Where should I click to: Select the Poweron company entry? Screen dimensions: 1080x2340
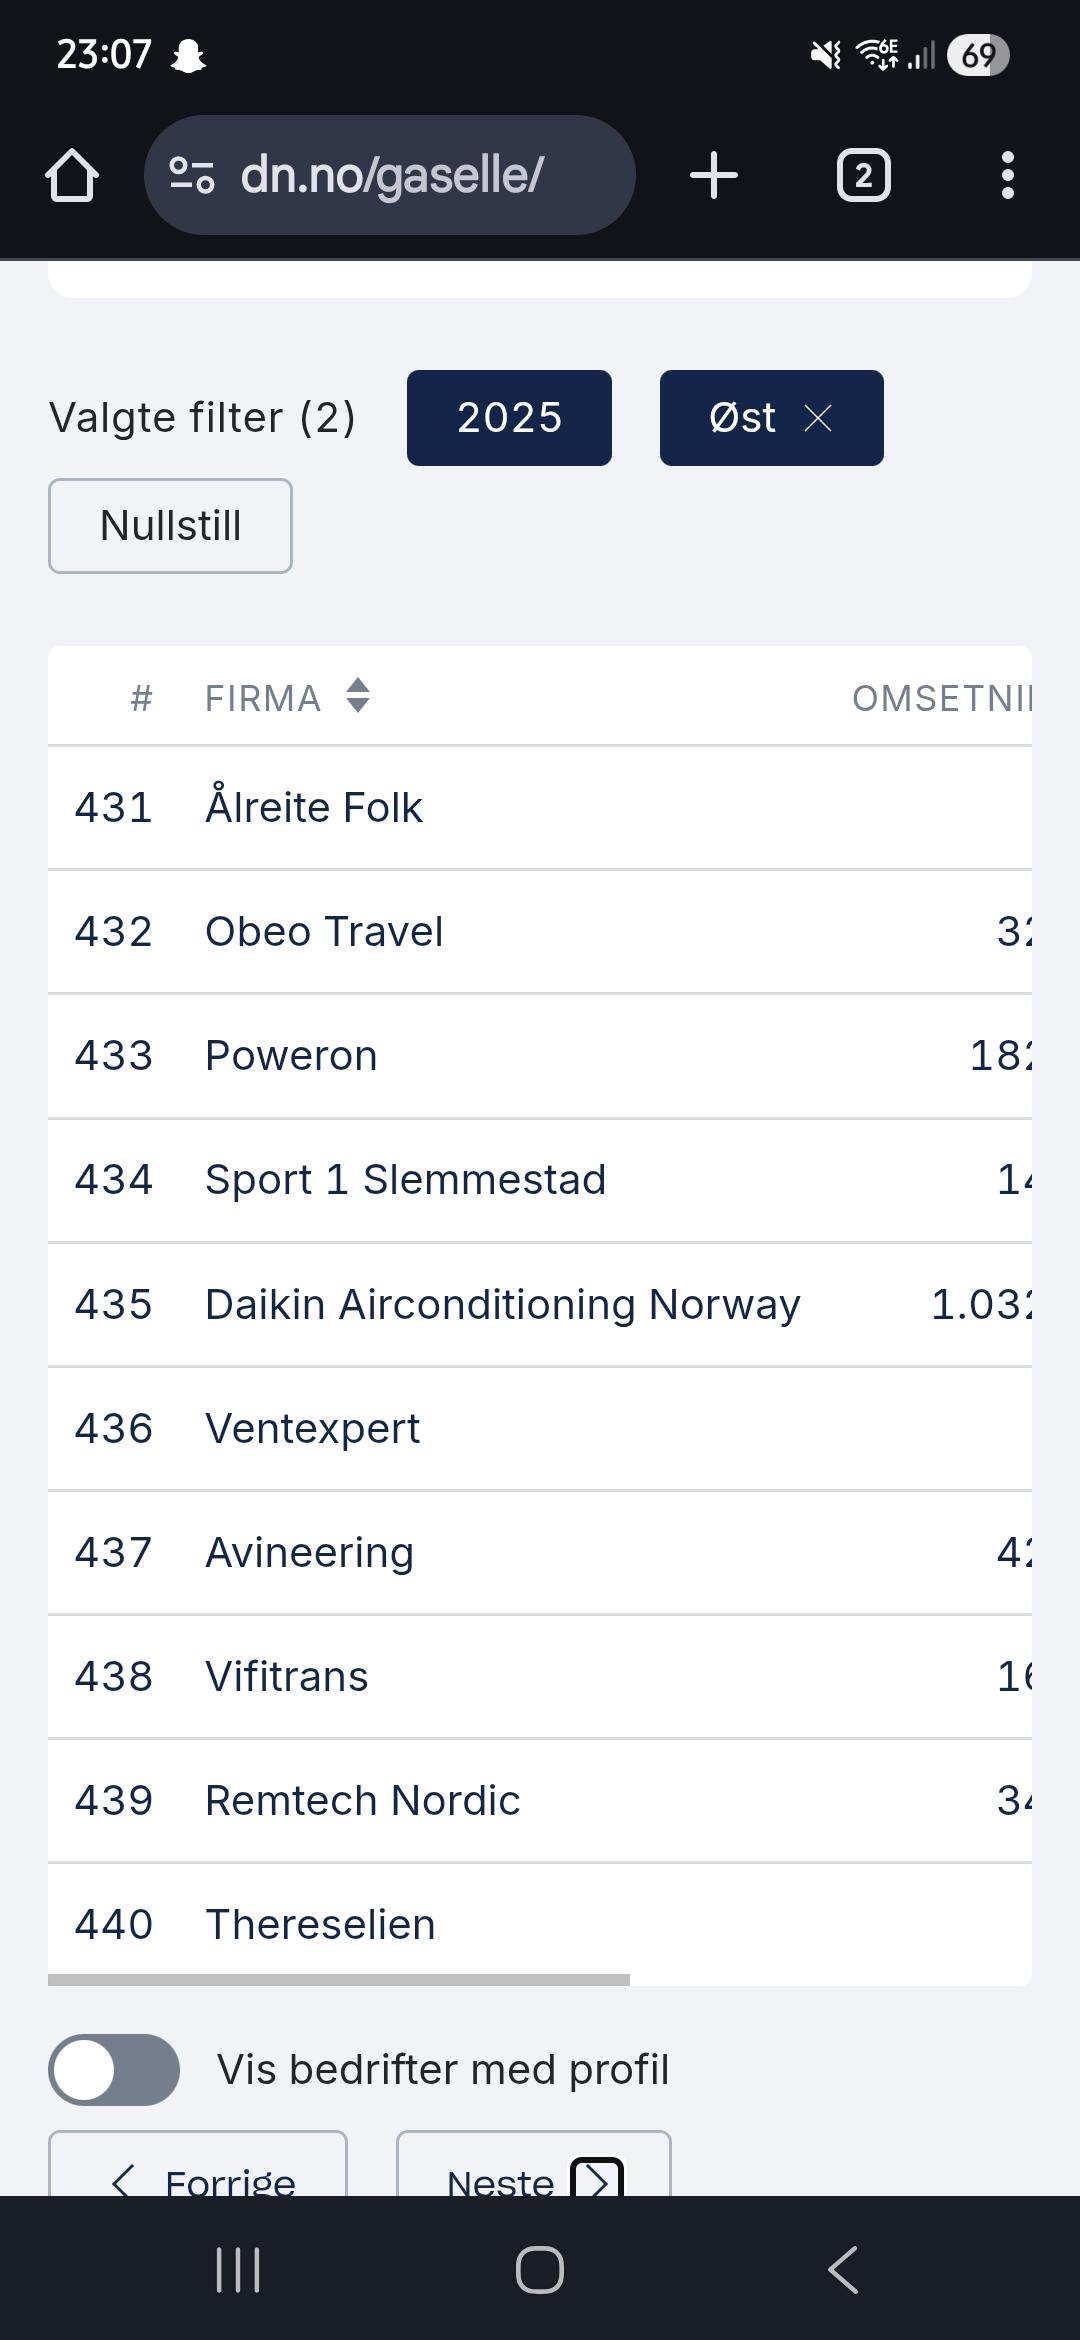click(291, 1056)
